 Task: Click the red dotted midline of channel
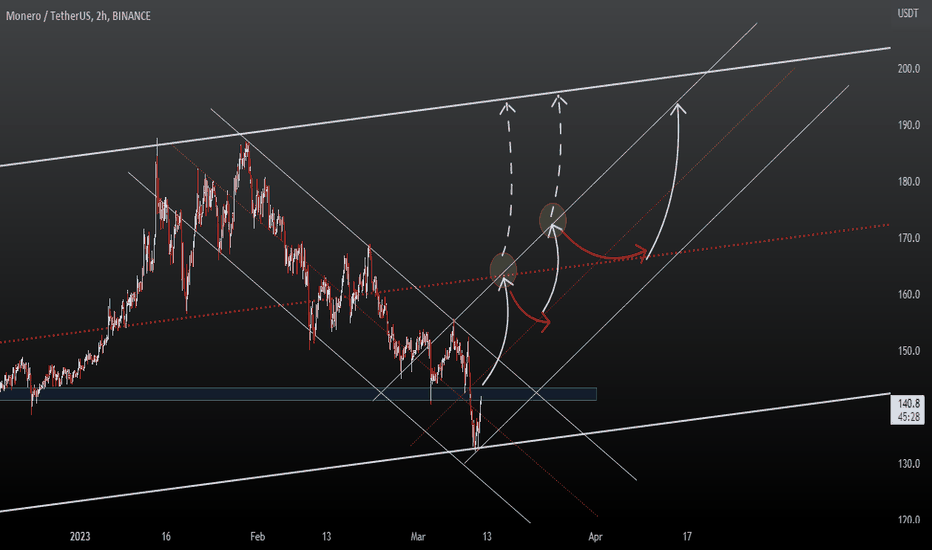pos(445,283)
